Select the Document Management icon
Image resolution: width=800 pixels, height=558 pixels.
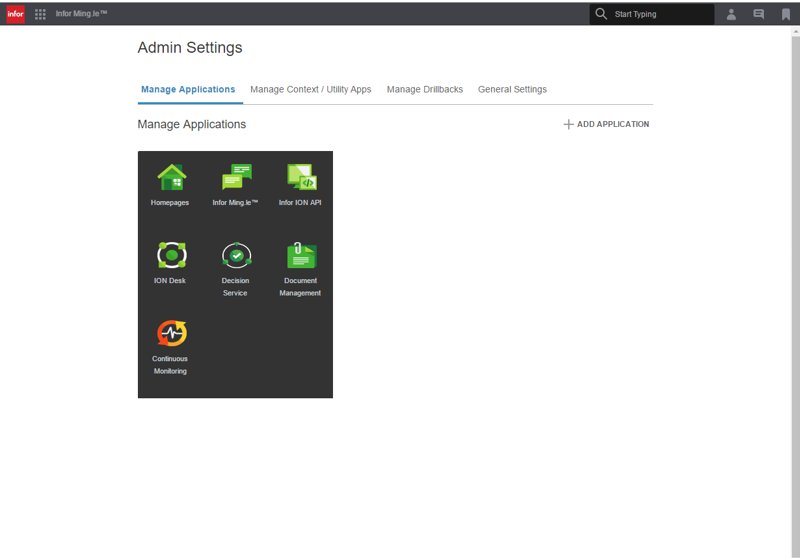[301, 256]
